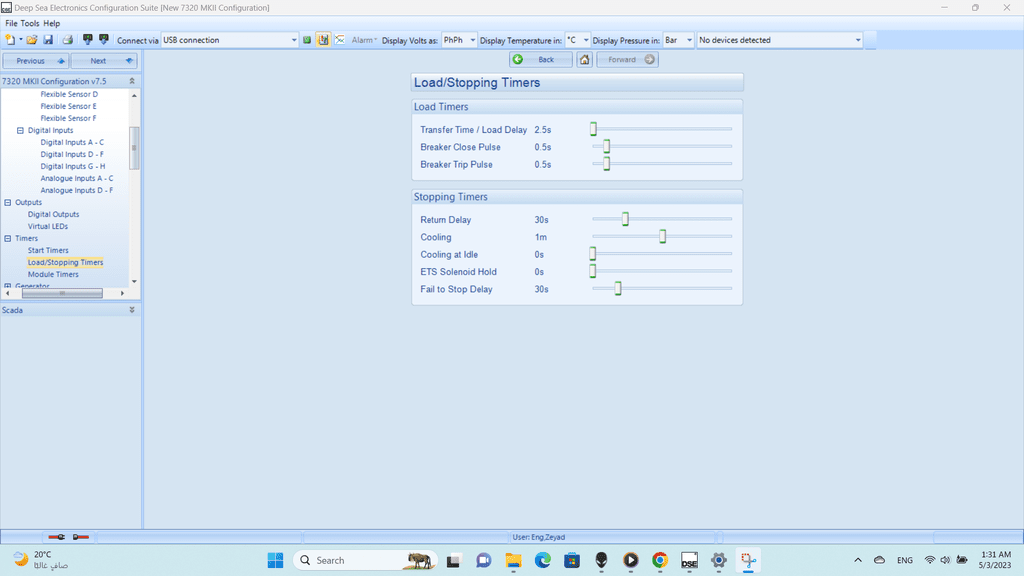Click the Windows taskbar Search box
The height and width of the screenshot is (576, 1024).
tap(365, 560)
